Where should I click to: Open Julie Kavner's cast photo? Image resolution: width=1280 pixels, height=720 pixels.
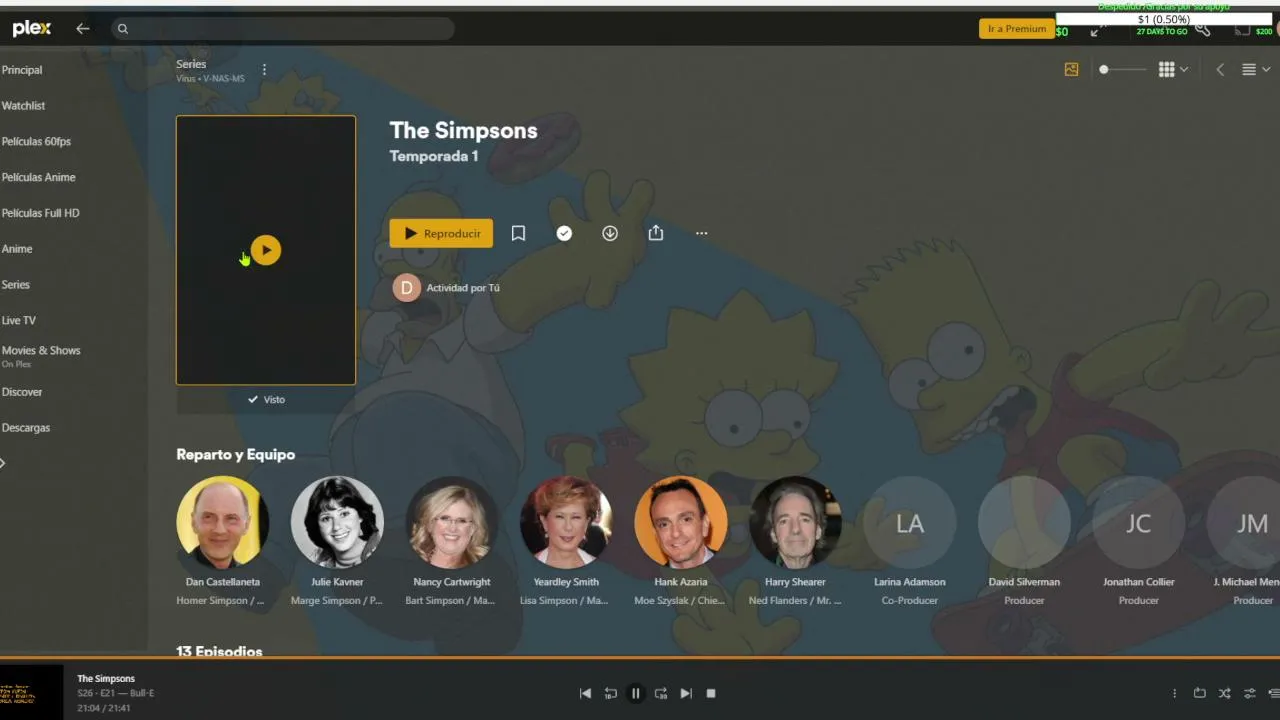click(337, 522)
